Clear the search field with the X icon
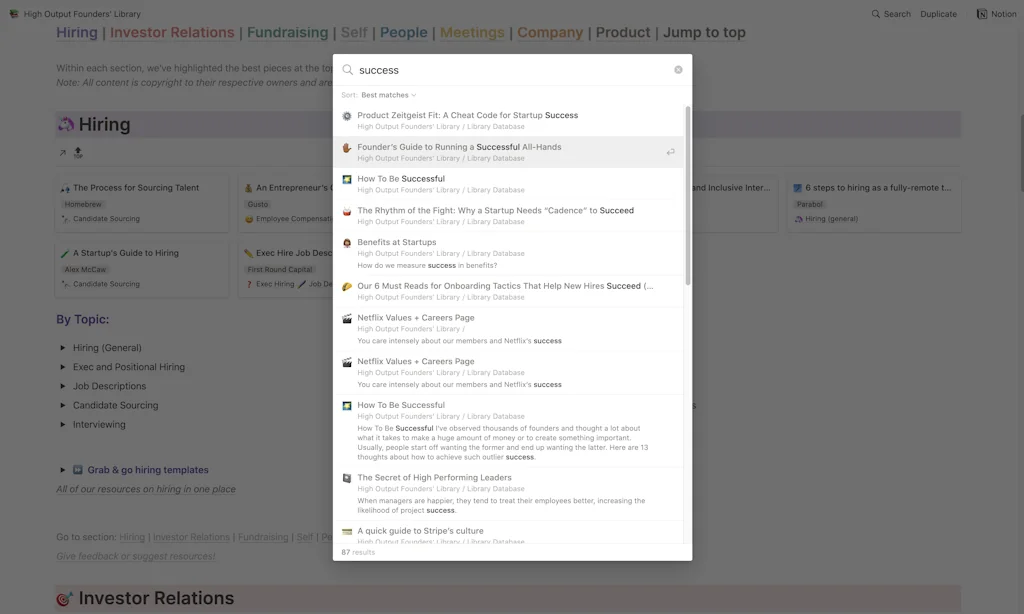Viewport: 1024px width, 614px height. pyautogui.click(x=677, y=70)
